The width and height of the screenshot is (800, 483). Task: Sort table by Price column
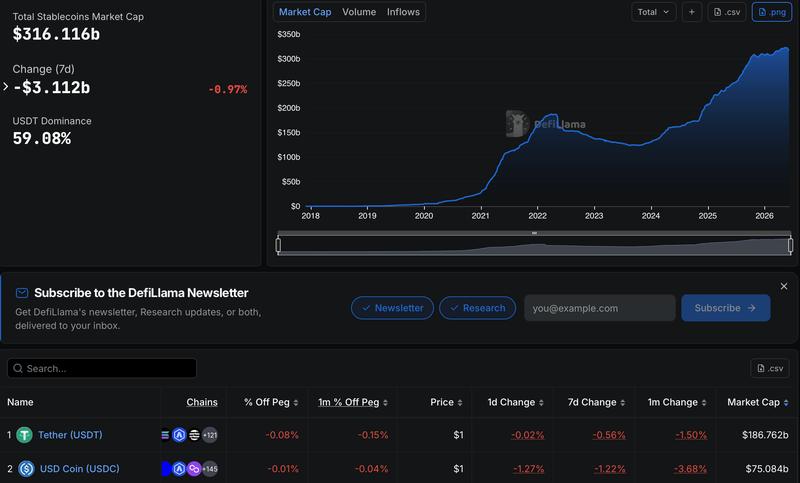(446, 402)
